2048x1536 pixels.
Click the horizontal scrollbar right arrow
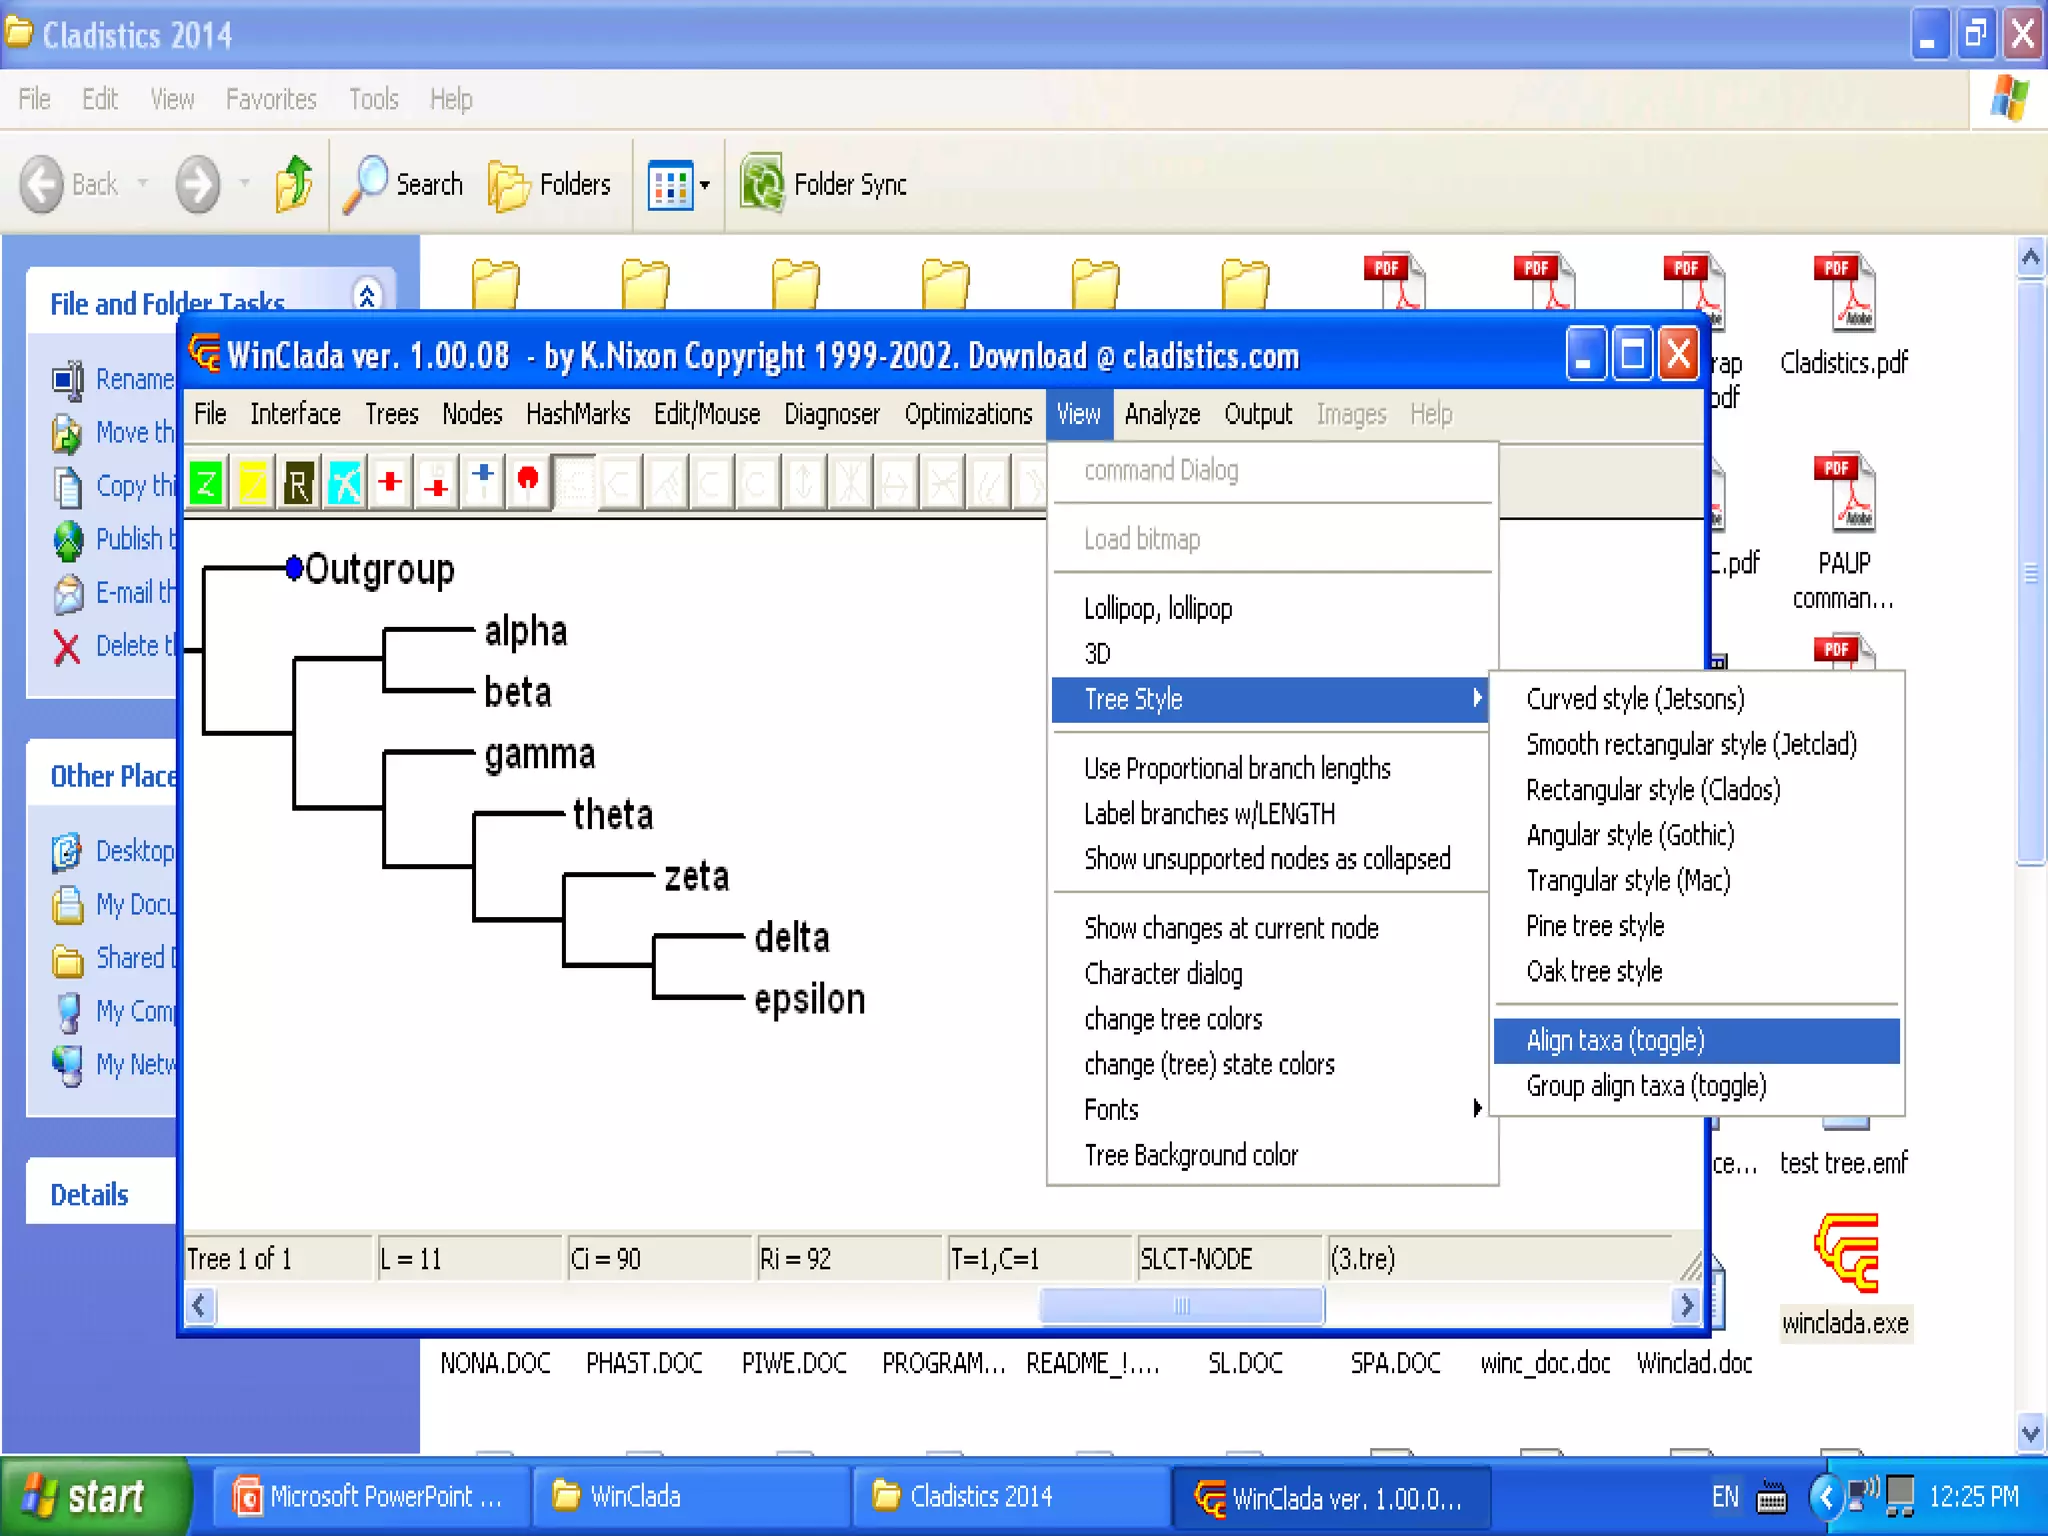pos(1686,1305)
